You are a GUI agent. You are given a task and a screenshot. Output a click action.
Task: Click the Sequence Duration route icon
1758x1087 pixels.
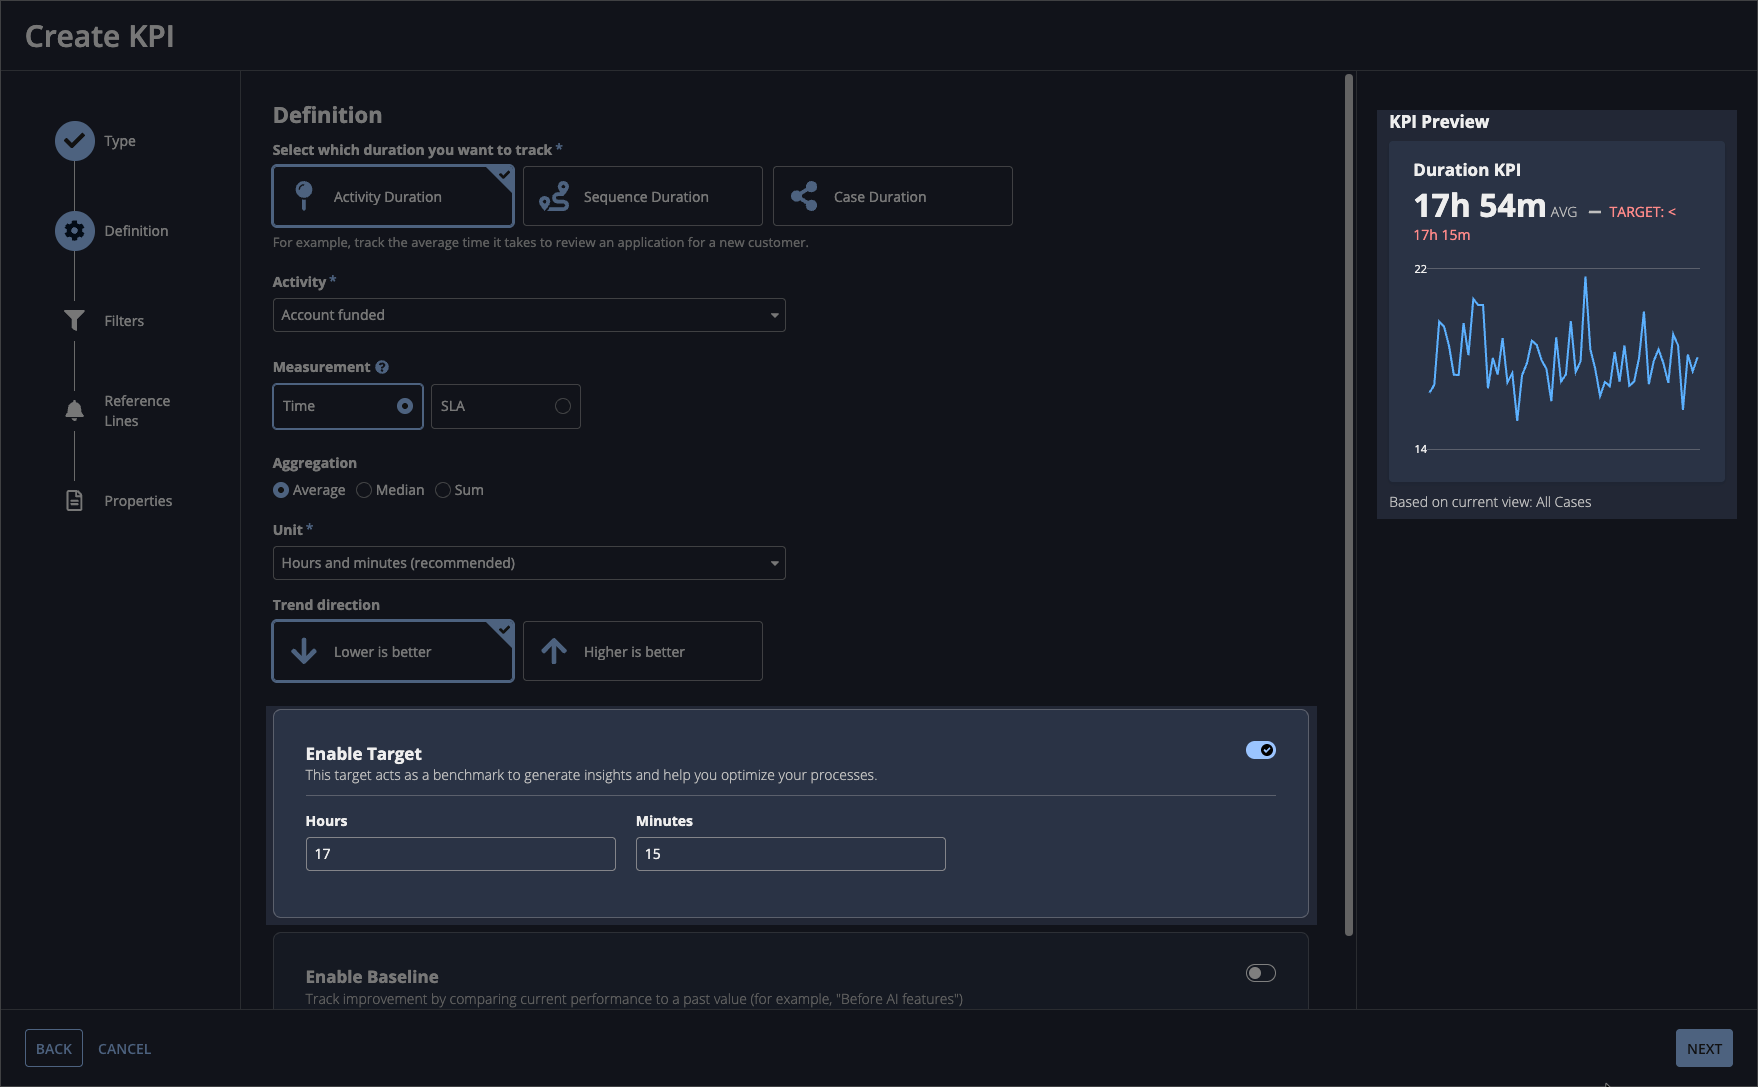pyautogui.click(x=554, y=196)
